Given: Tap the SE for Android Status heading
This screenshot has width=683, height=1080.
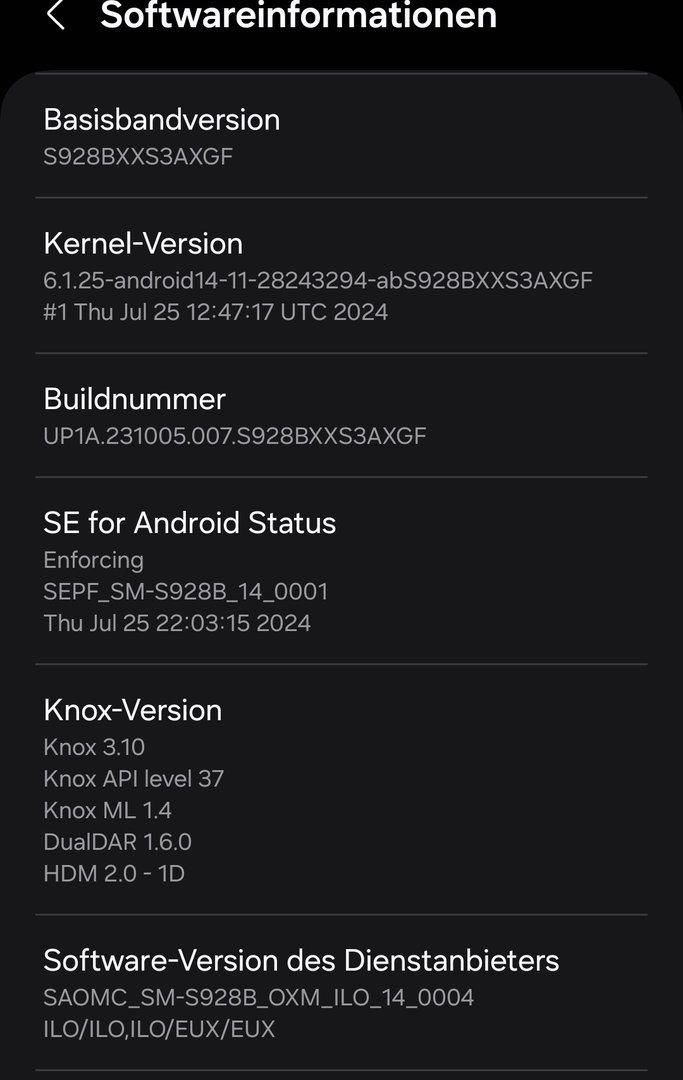Looking at the screenshot, I should click(x=190, y=523).
